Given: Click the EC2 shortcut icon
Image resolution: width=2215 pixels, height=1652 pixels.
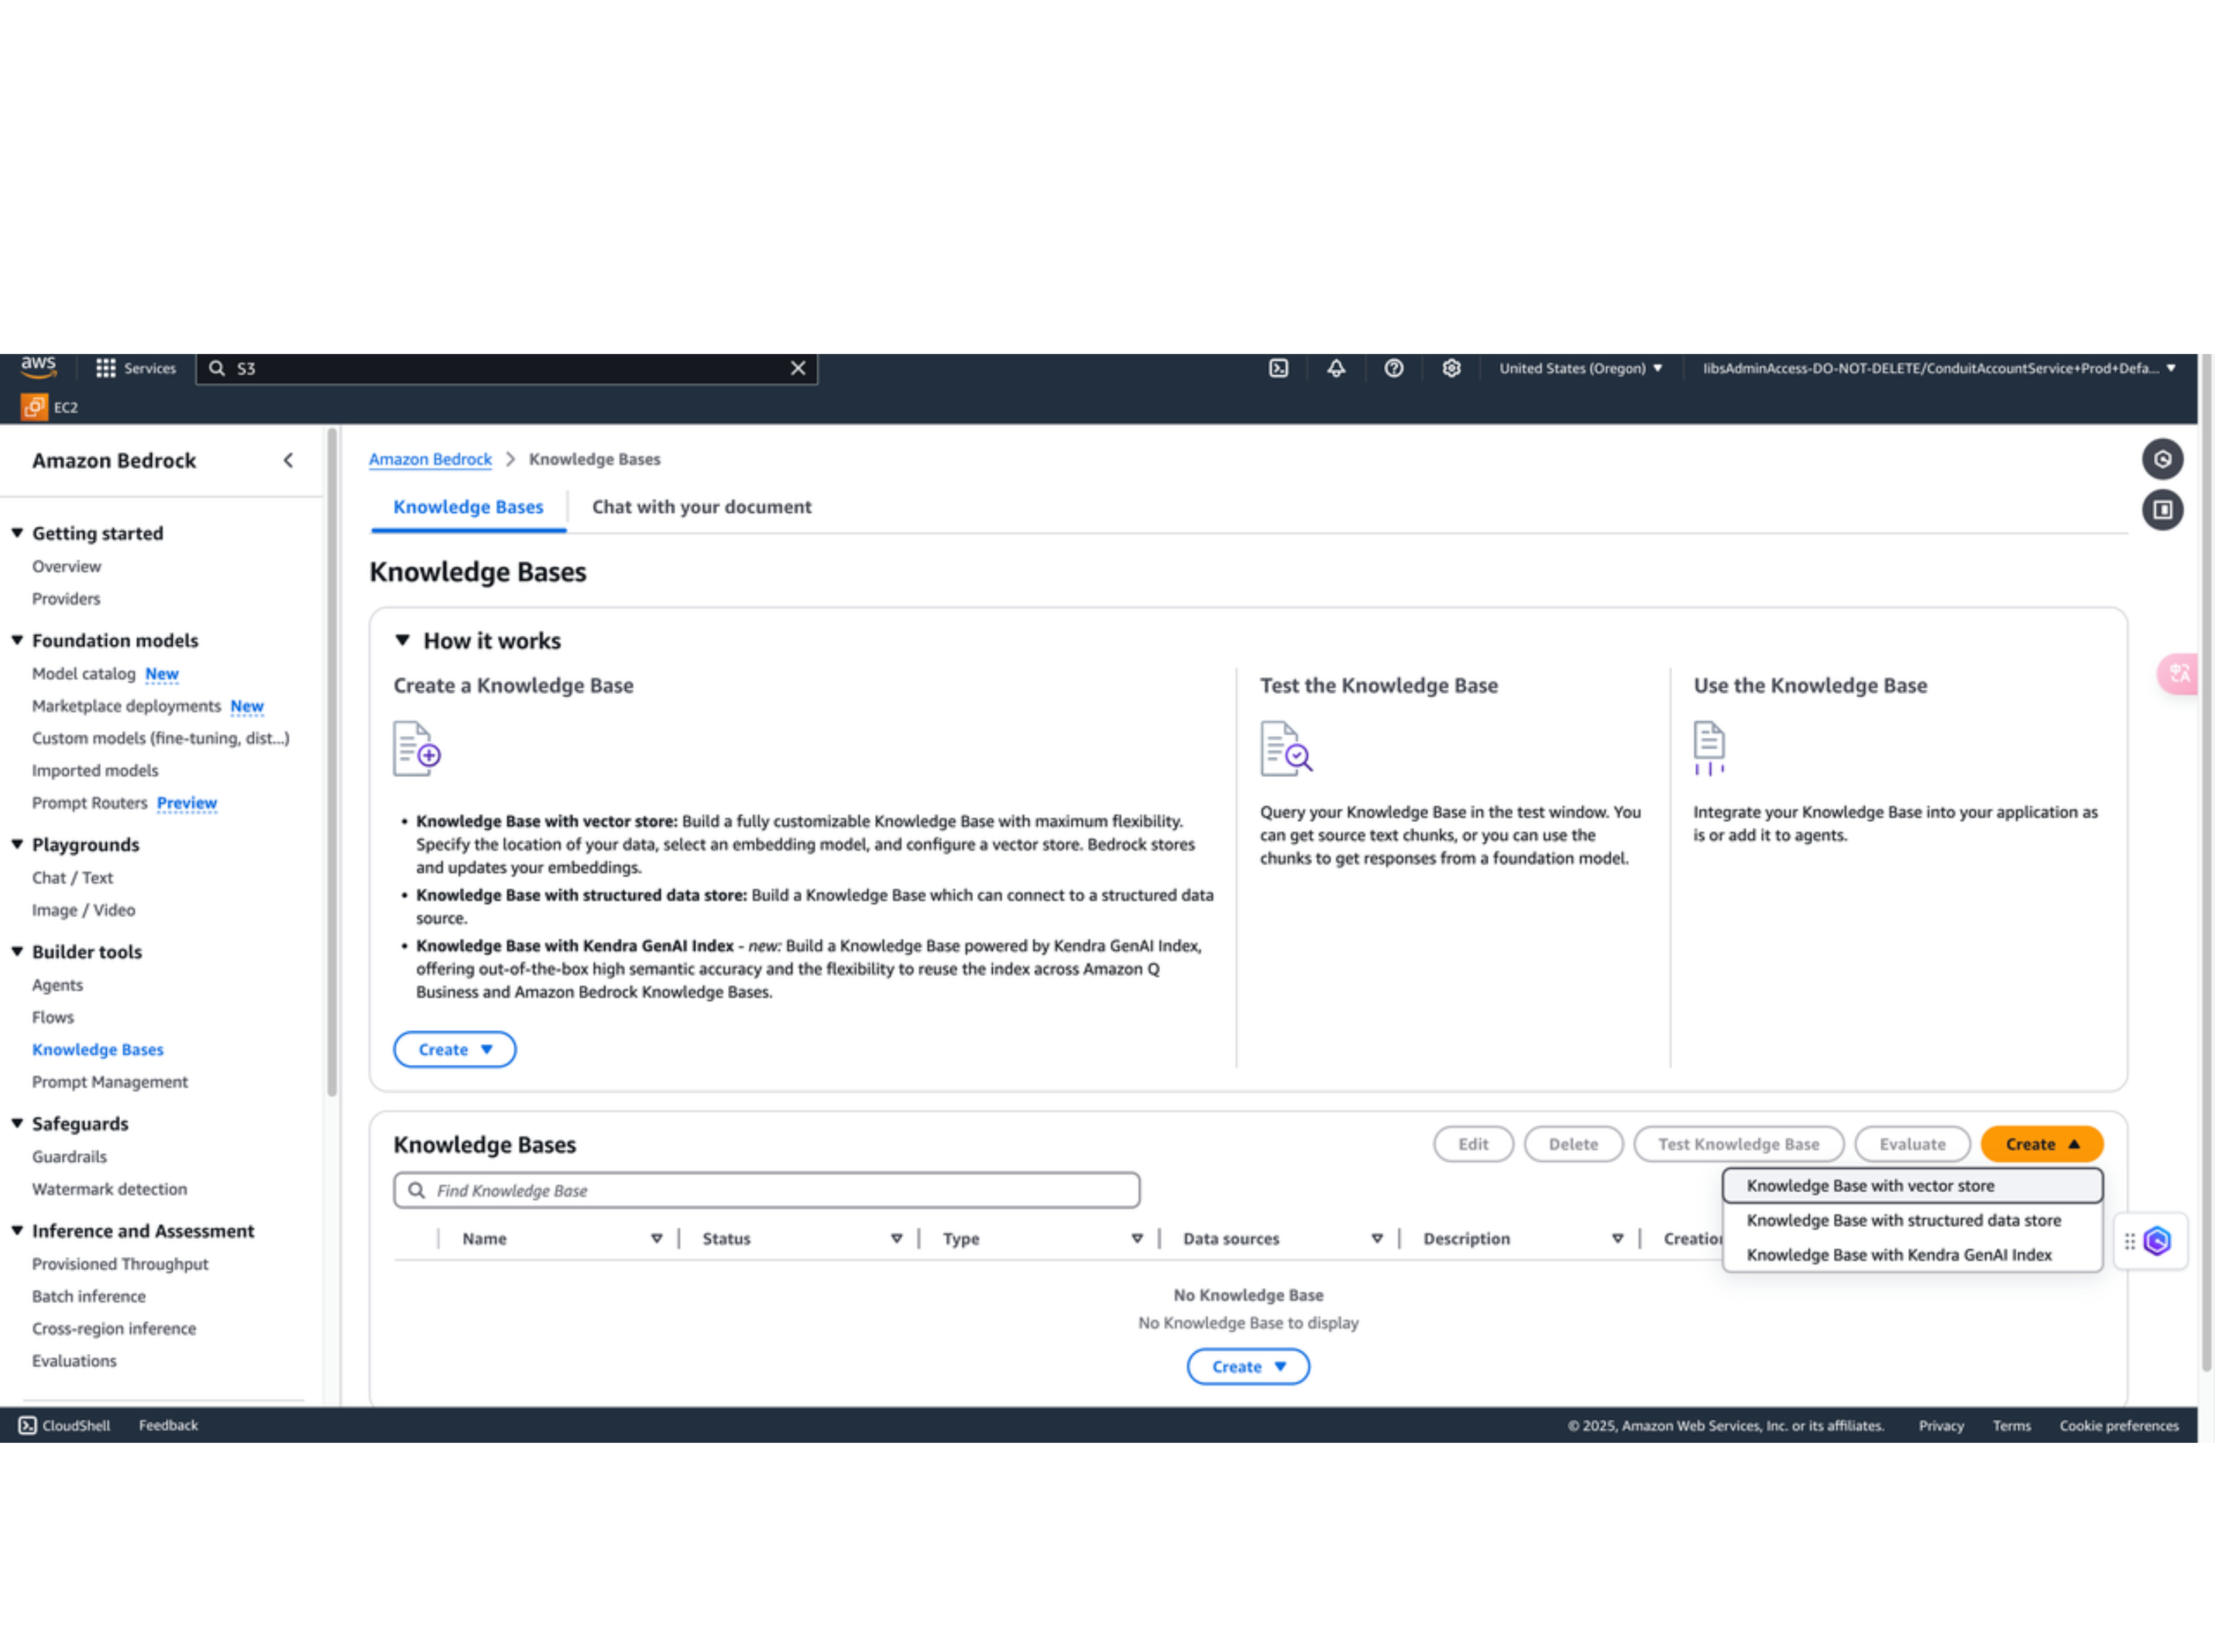Looking at the screenshot, I should [34, 407].
